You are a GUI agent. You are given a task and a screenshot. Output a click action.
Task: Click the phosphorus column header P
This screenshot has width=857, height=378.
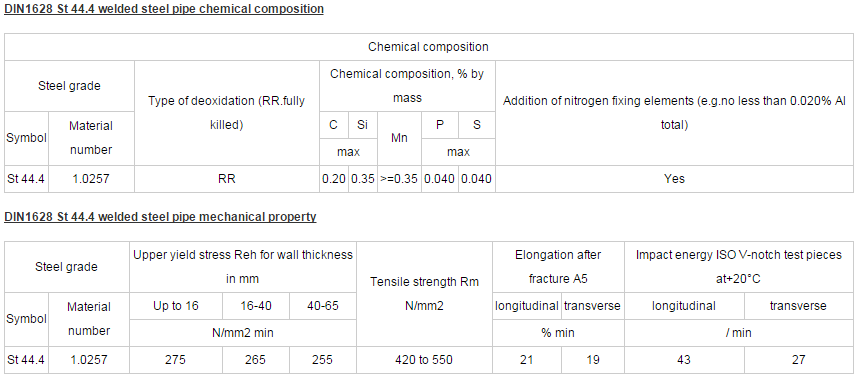pyautogui.click(x=440, y=125)
